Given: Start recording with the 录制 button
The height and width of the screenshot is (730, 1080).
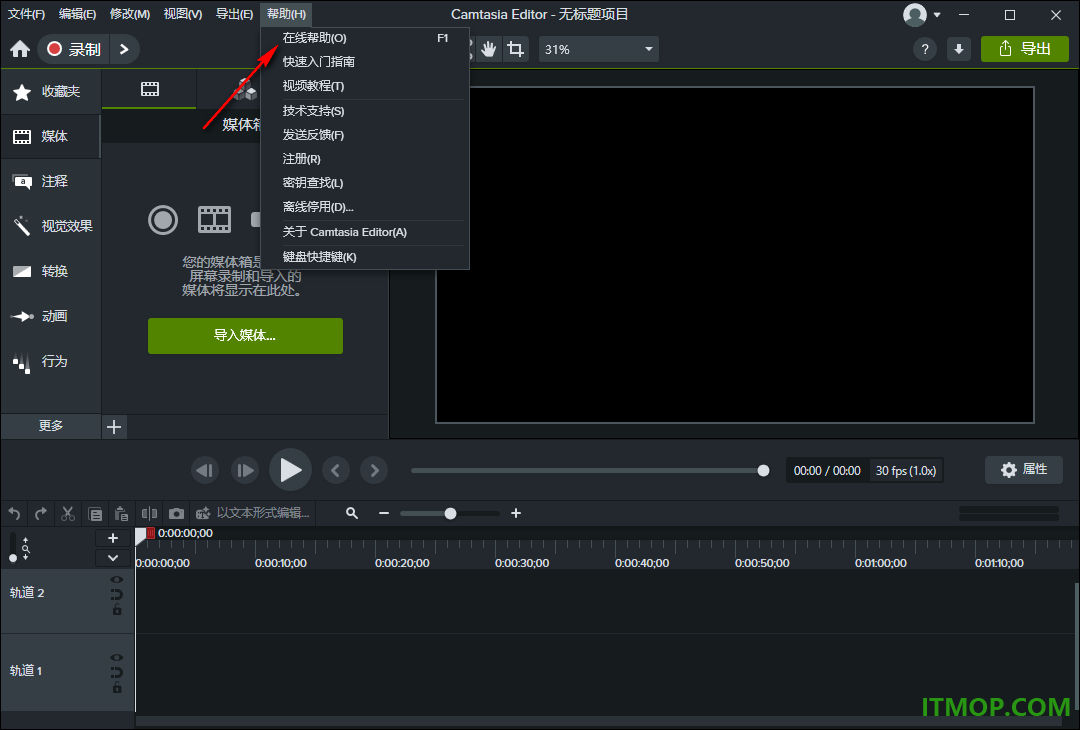Looking at the screenshot, I should (x=74, y=49).
